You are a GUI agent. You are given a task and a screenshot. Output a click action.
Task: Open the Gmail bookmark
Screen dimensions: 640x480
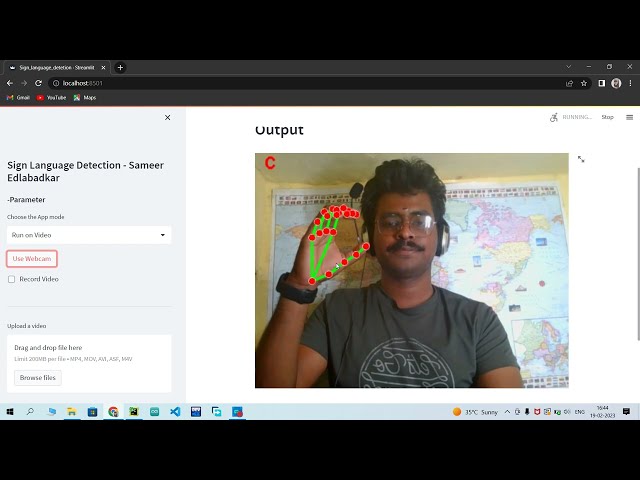(x=18, y=98)
